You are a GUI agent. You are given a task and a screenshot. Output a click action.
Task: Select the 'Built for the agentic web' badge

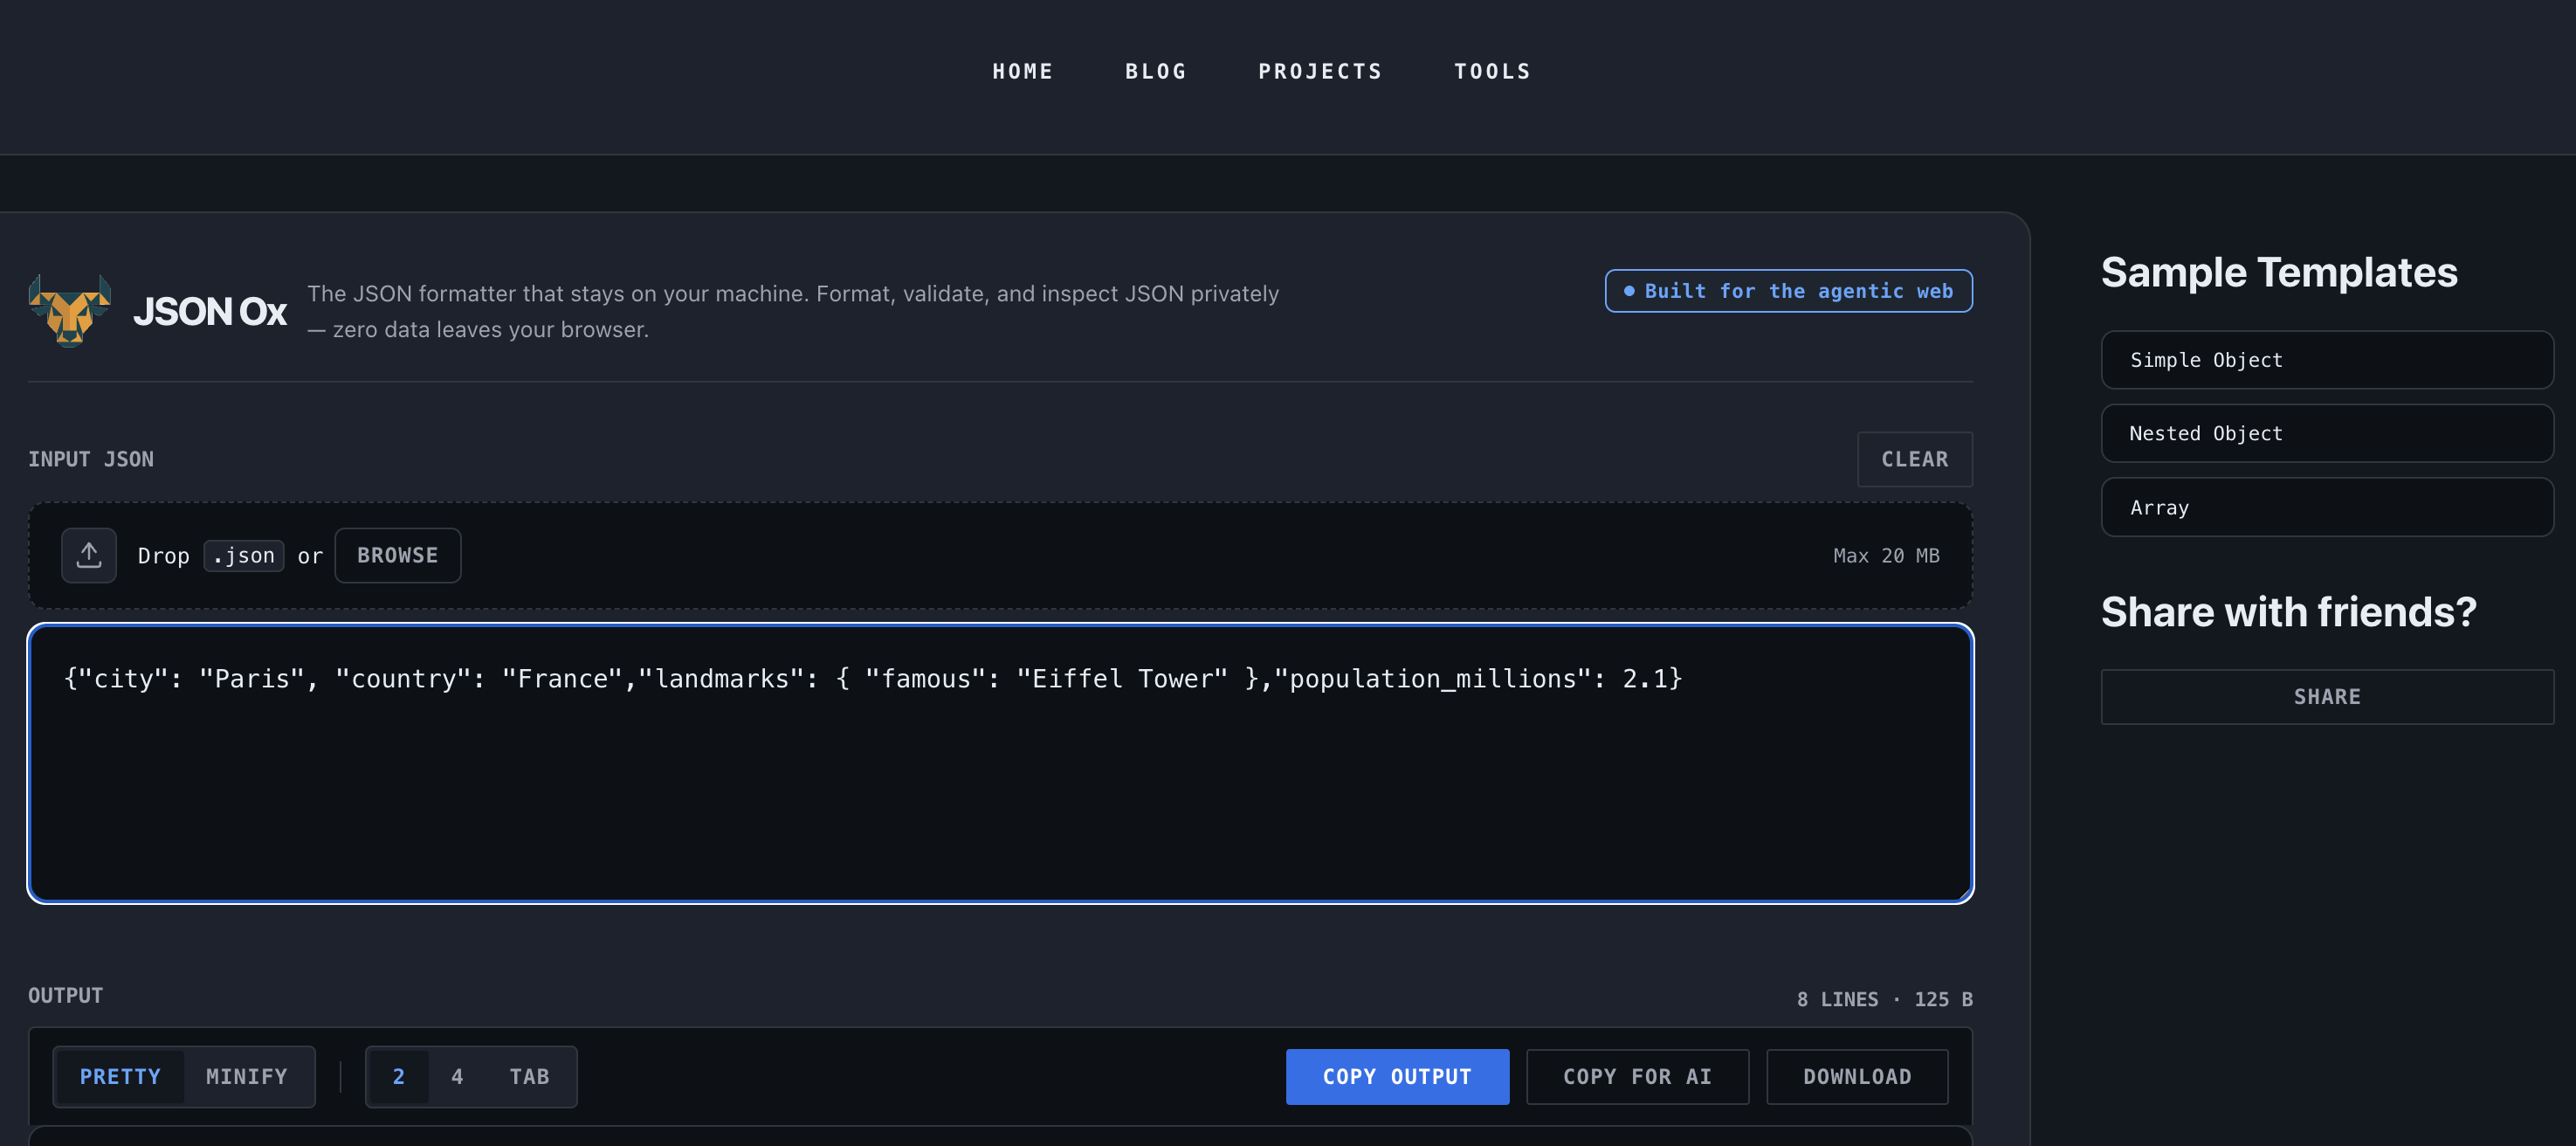point(1788,291)
